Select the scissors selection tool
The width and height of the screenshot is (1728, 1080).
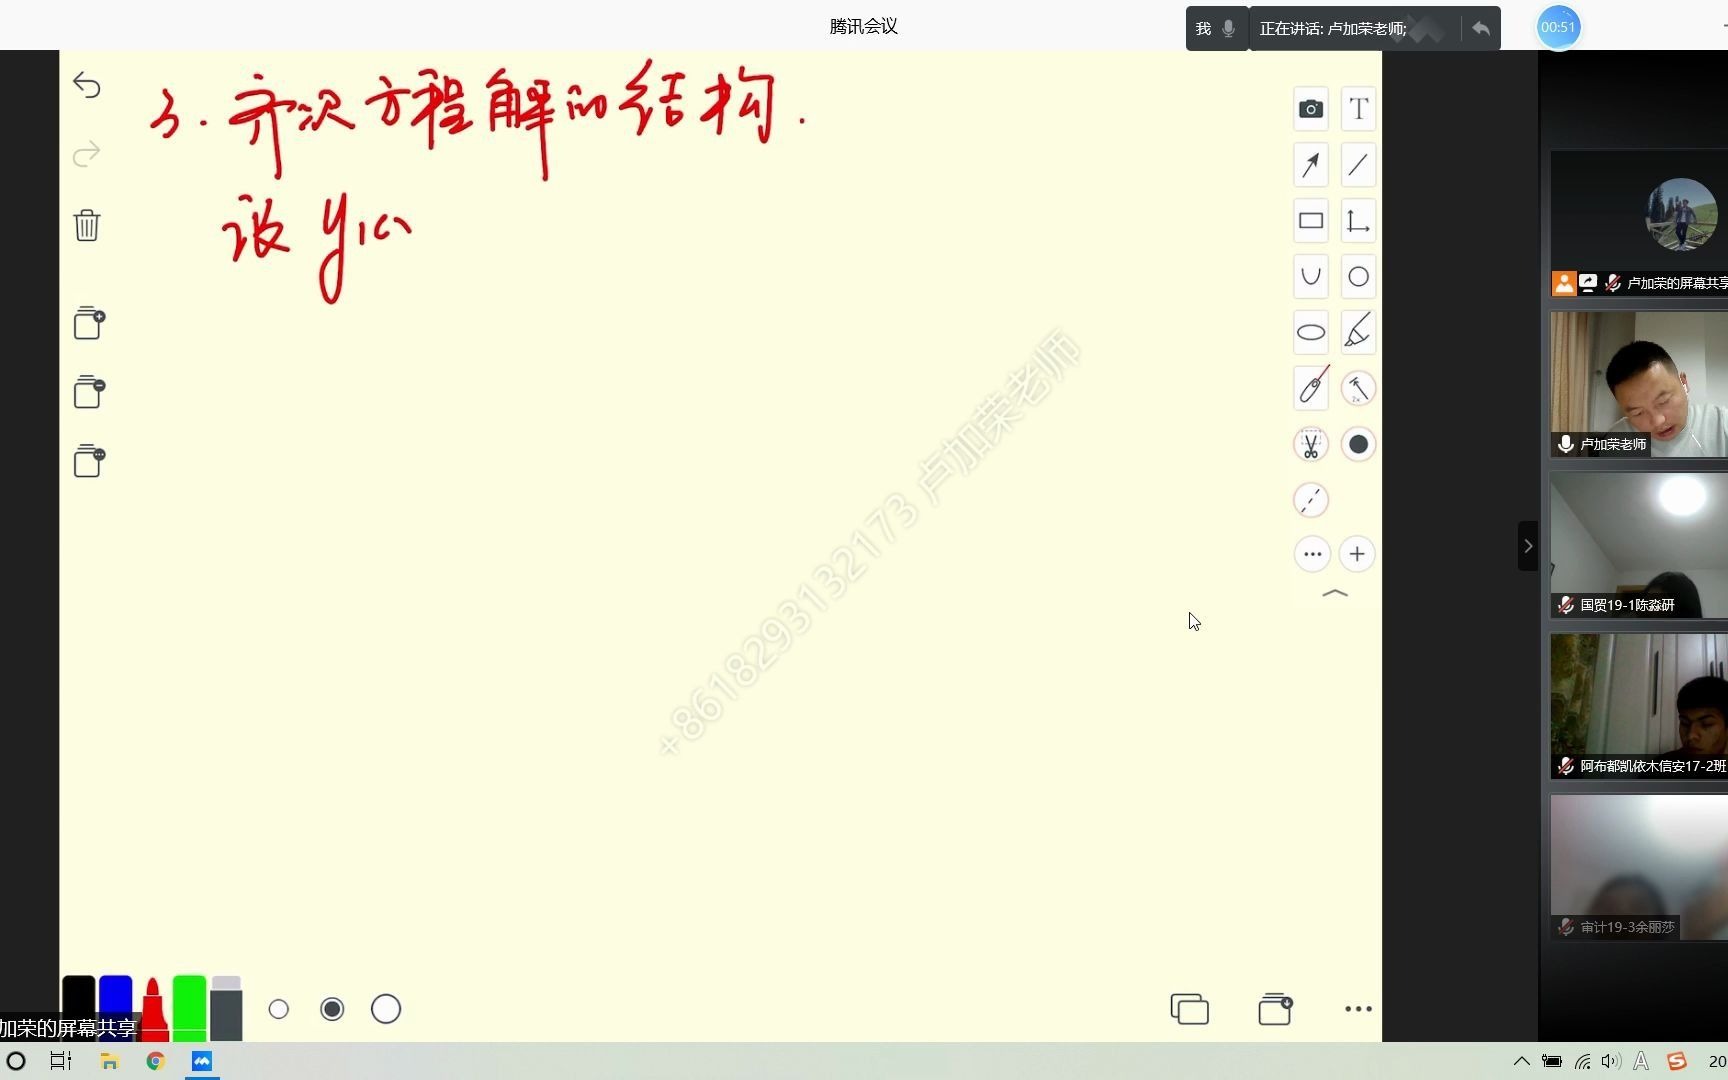tap(1311, 444)
